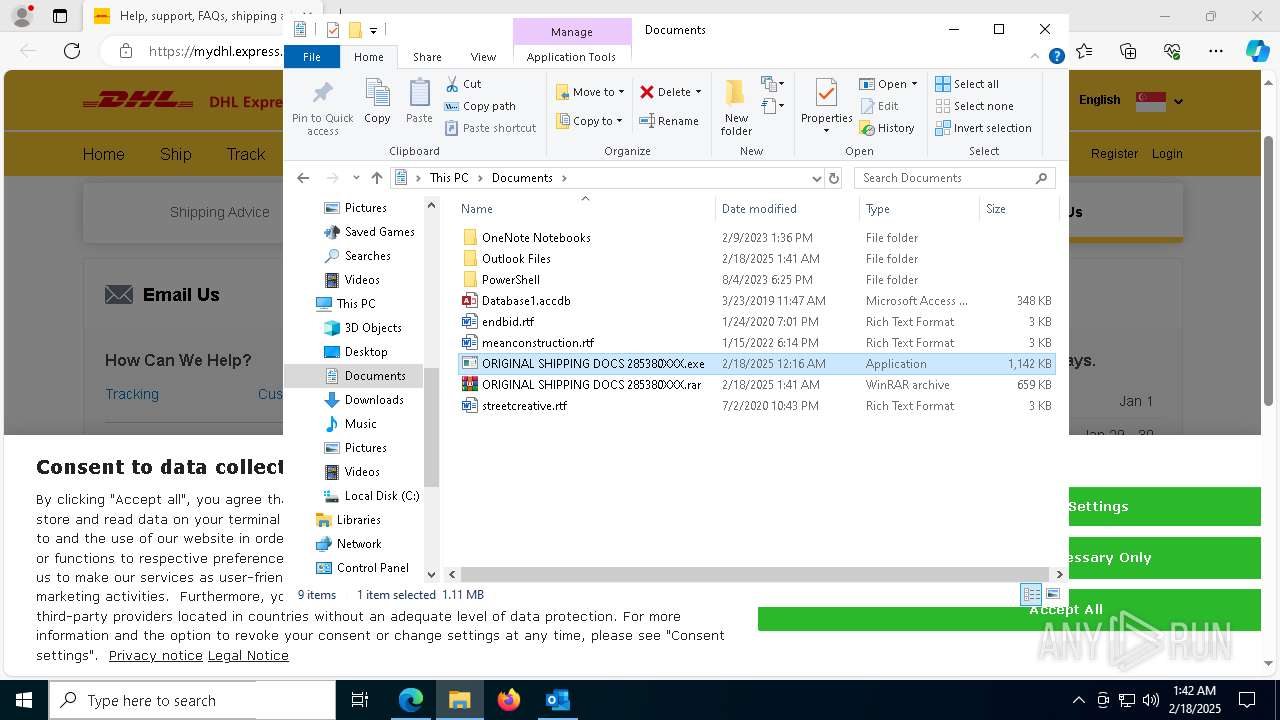The width and height of the screenshot is (1280, 720).
Task: Switch to the Share ribbon tab
Action: coord(427,57)
